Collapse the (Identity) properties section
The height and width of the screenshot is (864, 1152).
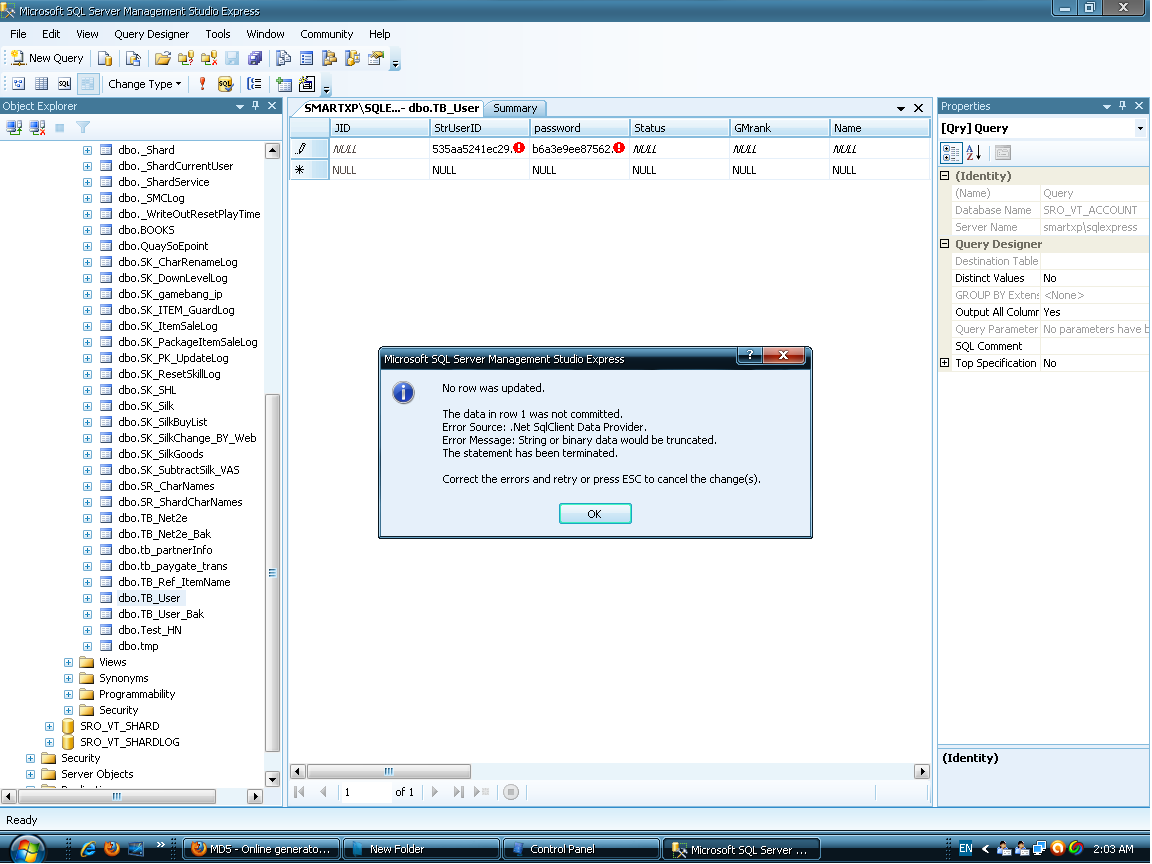(945, 176)
